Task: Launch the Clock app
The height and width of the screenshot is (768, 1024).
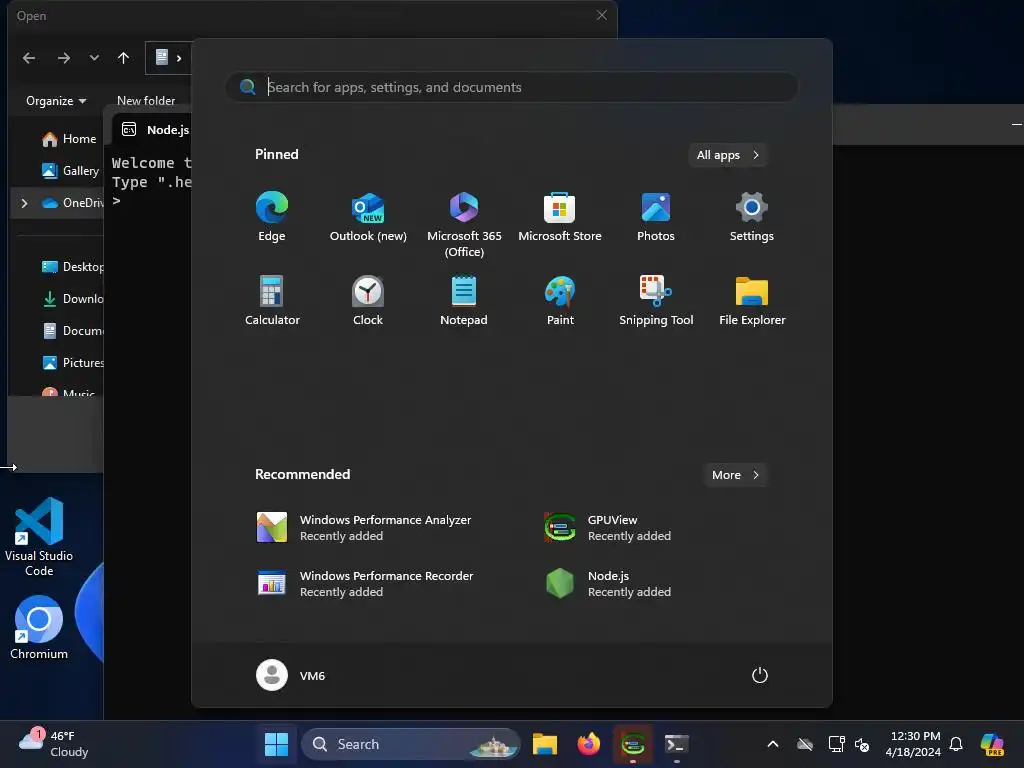Action: click(x=368, y=301)
